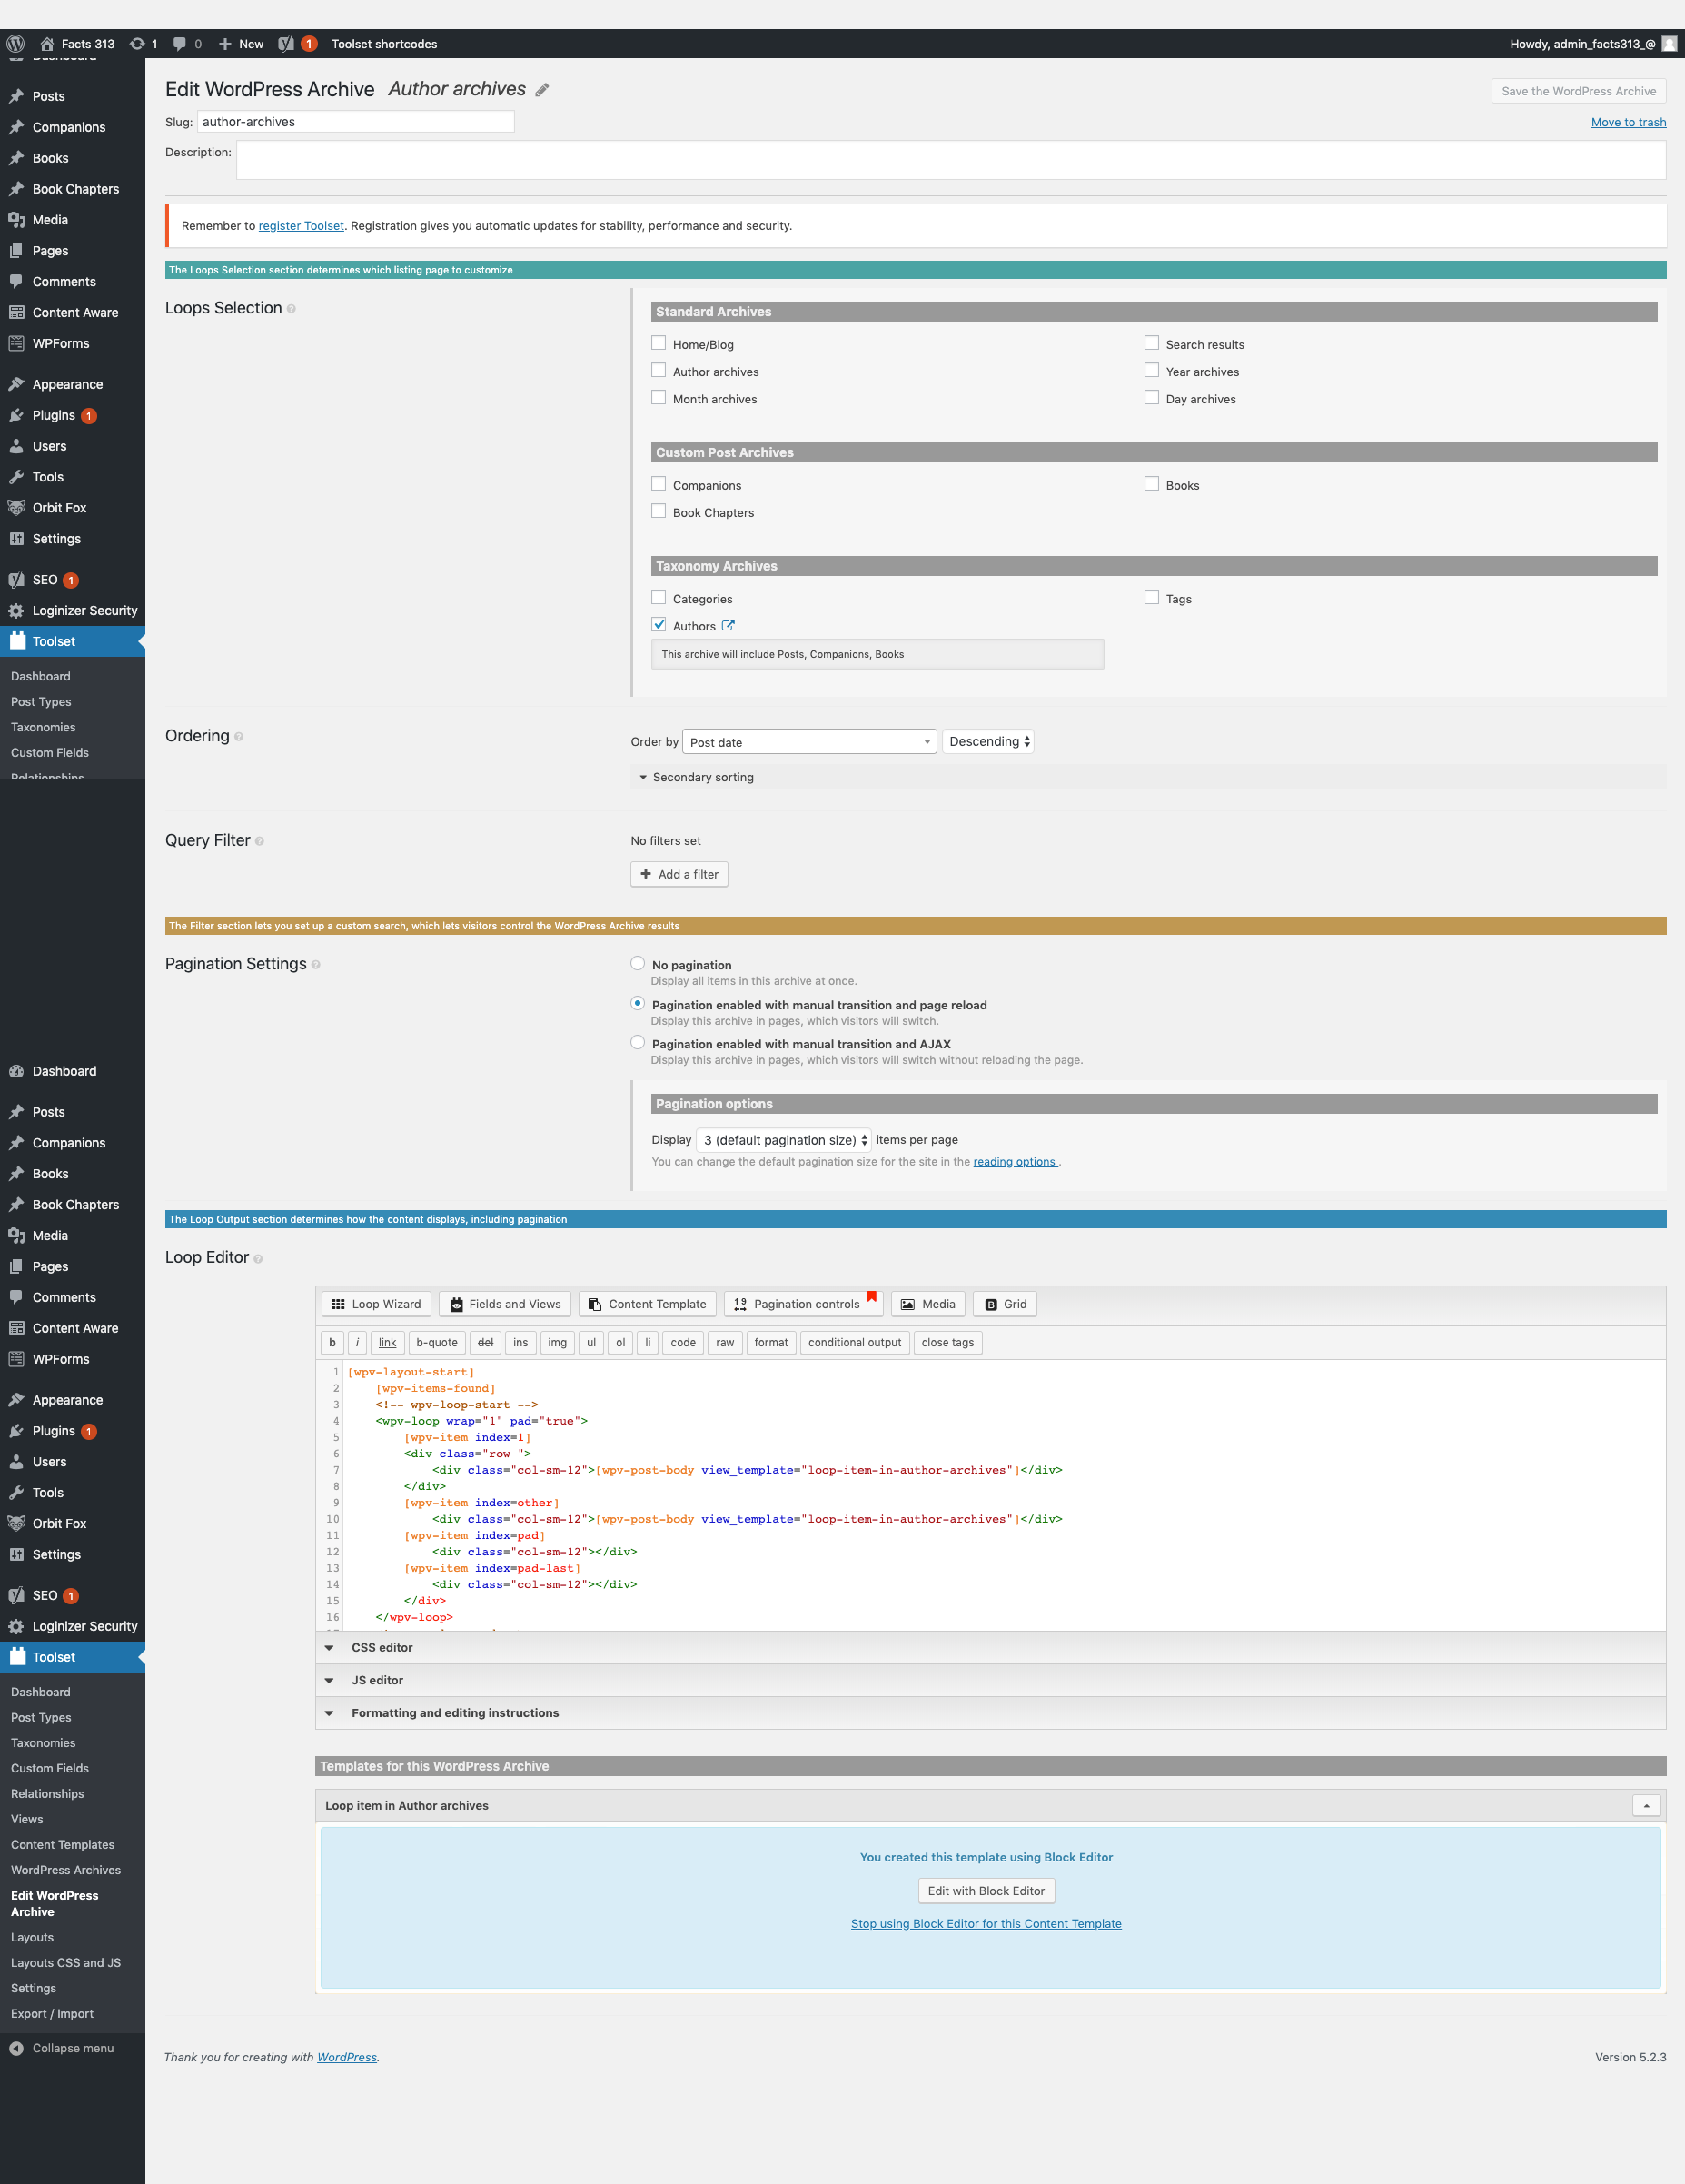Click the WordPress logo in admin bar
The height and width of the screenshot is (2184, 1685).
coord(15,44)
